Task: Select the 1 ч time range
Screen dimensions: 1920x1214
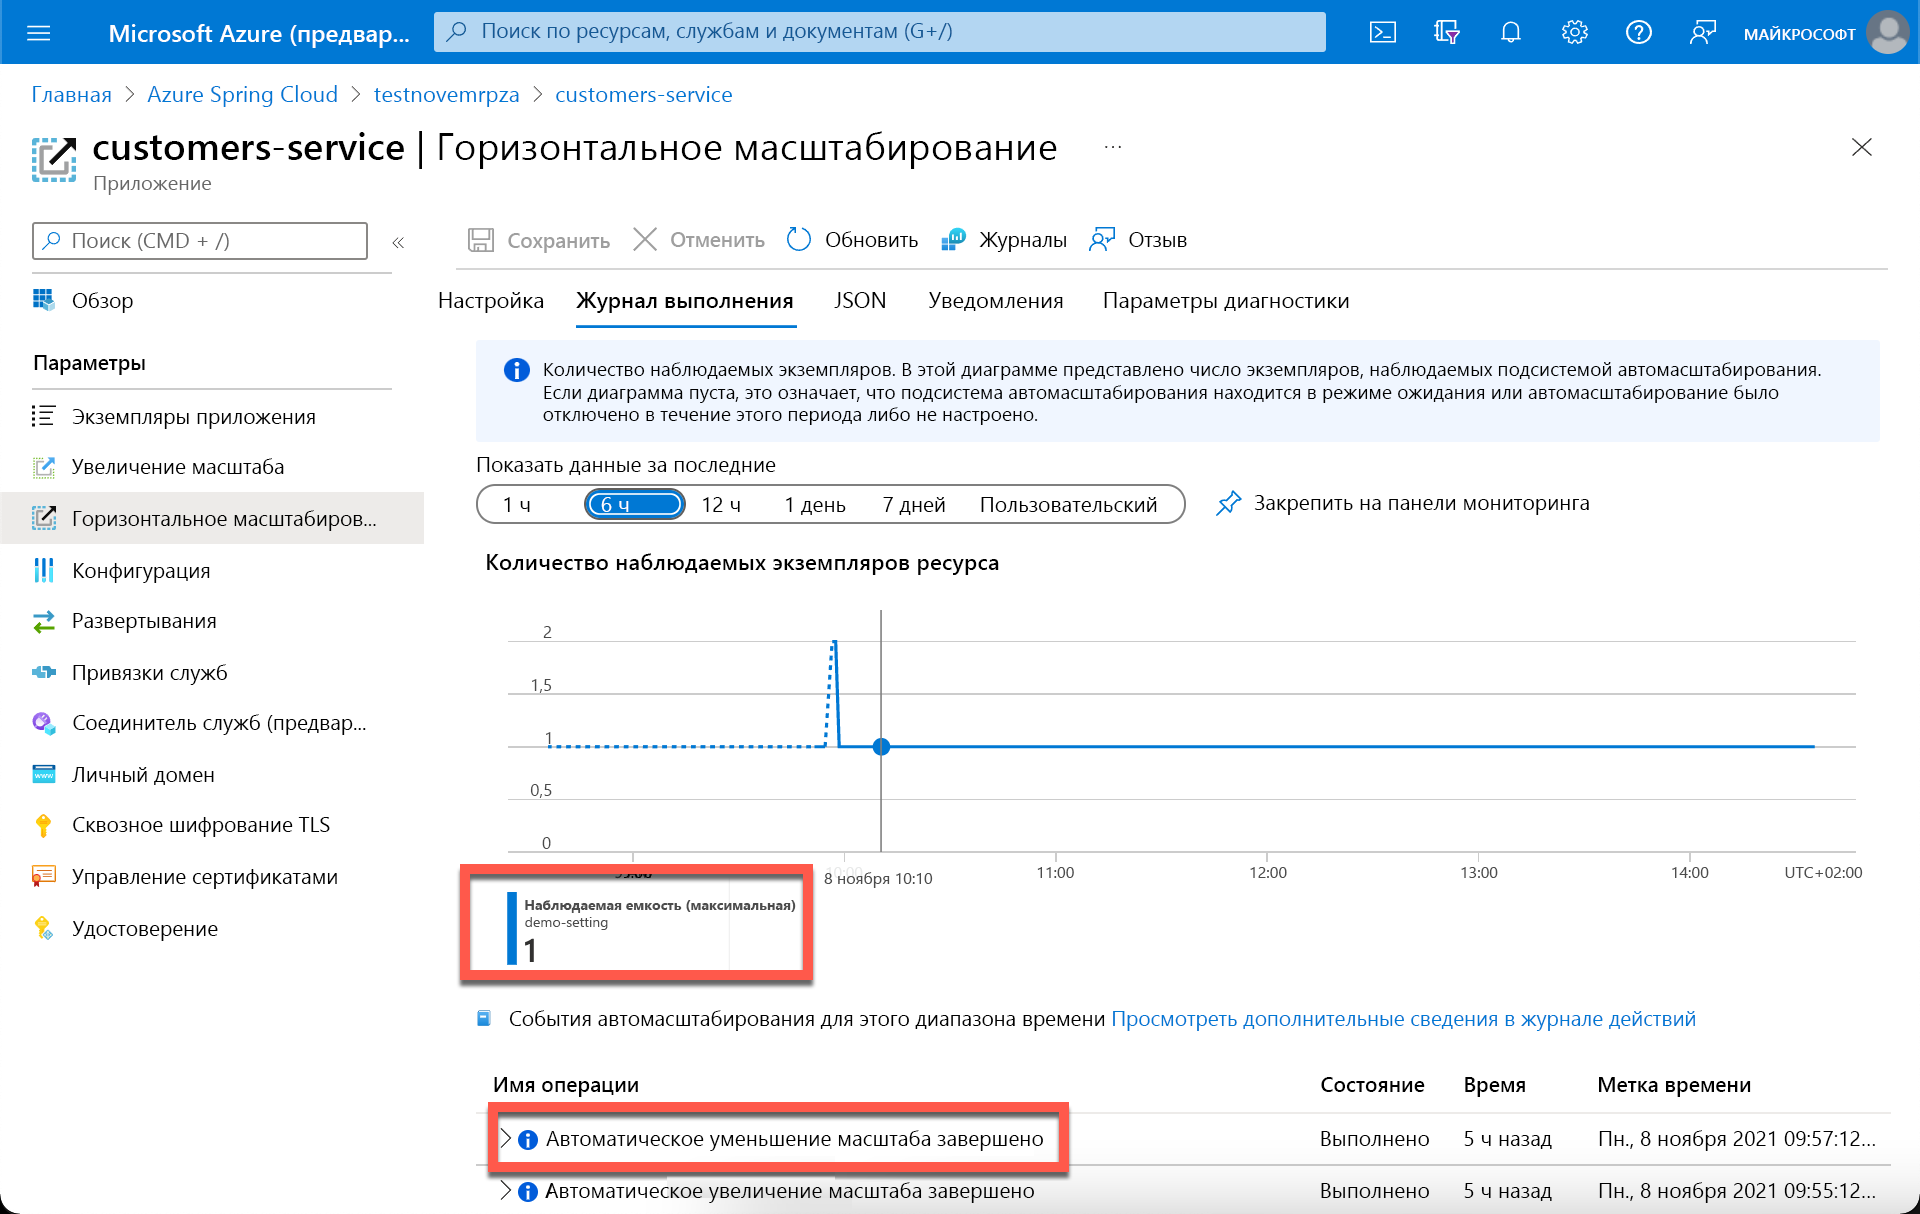Action: click(x=517, y=505)
